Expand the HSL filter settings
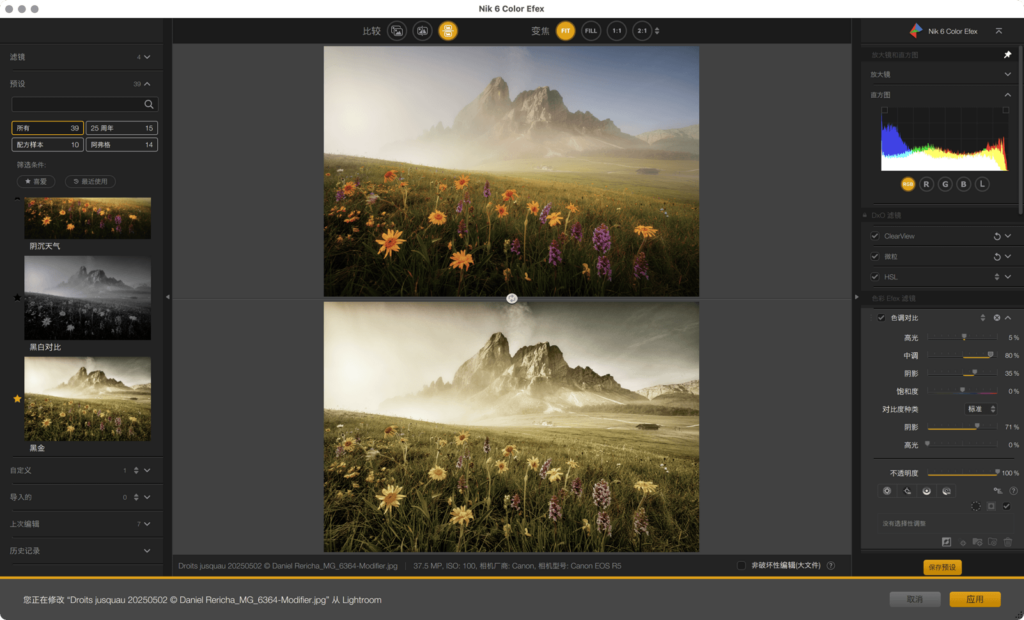This screenshot has height=620, width=1024. click(1008, 277)
